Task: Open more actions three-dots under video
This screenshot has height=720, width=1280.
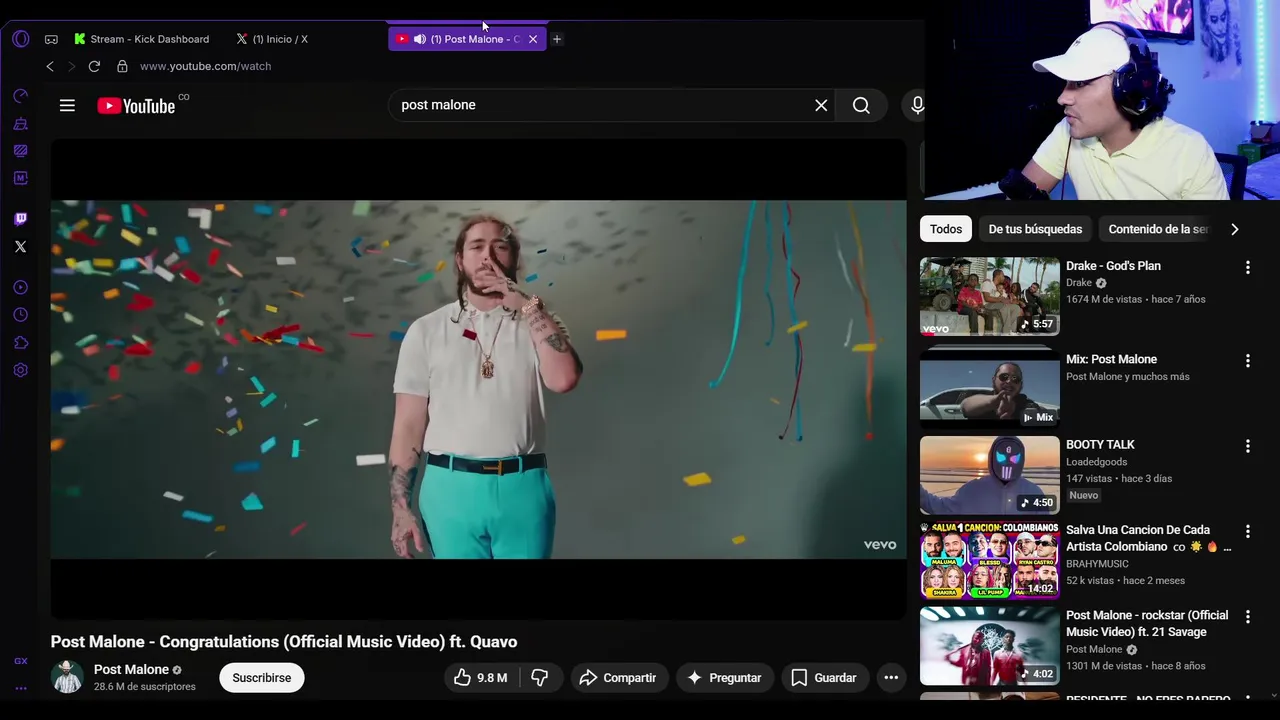Action: pos(891,678)
